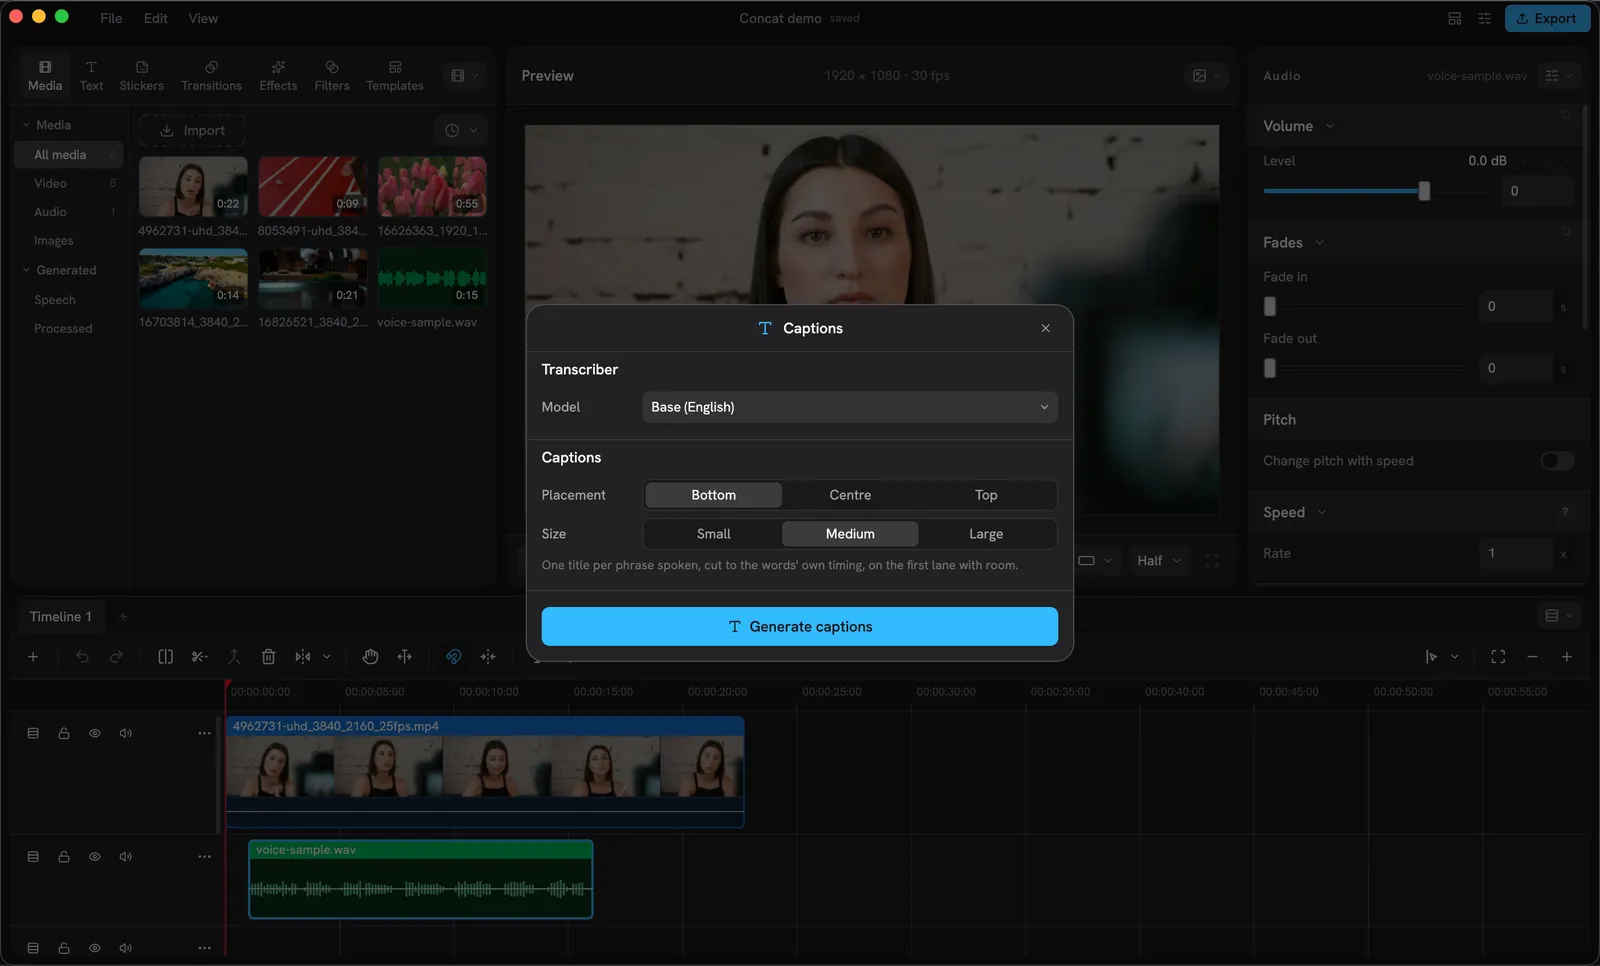Hide the video track using its eye icon

tap(95, 733)
